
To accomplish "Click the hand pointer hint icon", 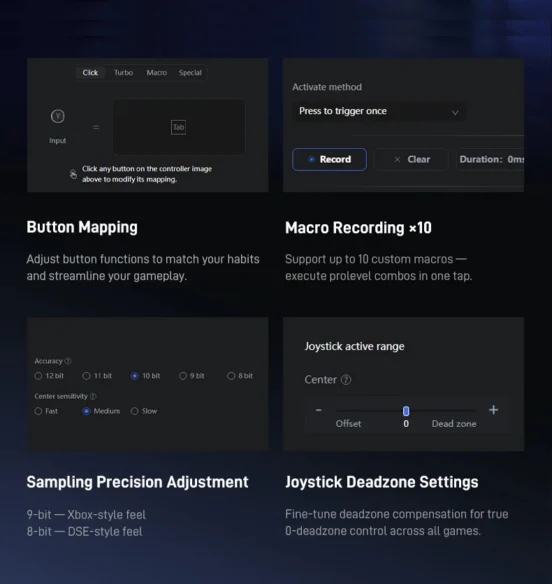I will tap(73, 174).
